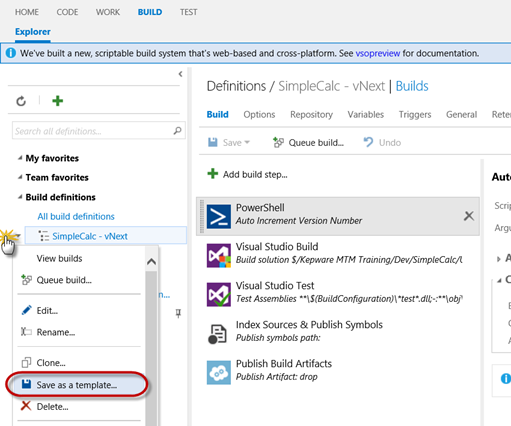Click the Rename icon in context menu
Image resolution: width=511 pixels, height=426 pixels.
click(x=26, y=332)
